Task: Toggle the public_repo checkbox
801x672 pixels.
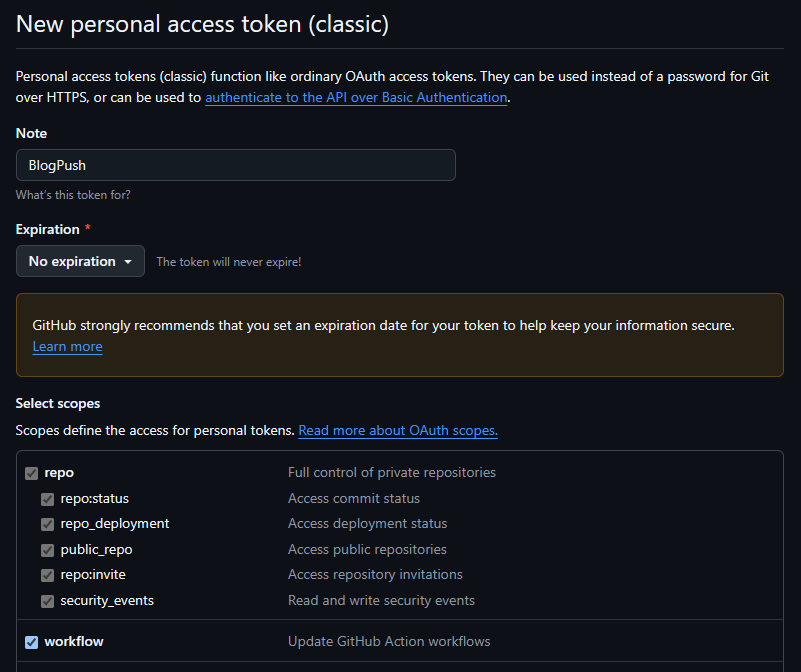Action: tap(48, 550)
